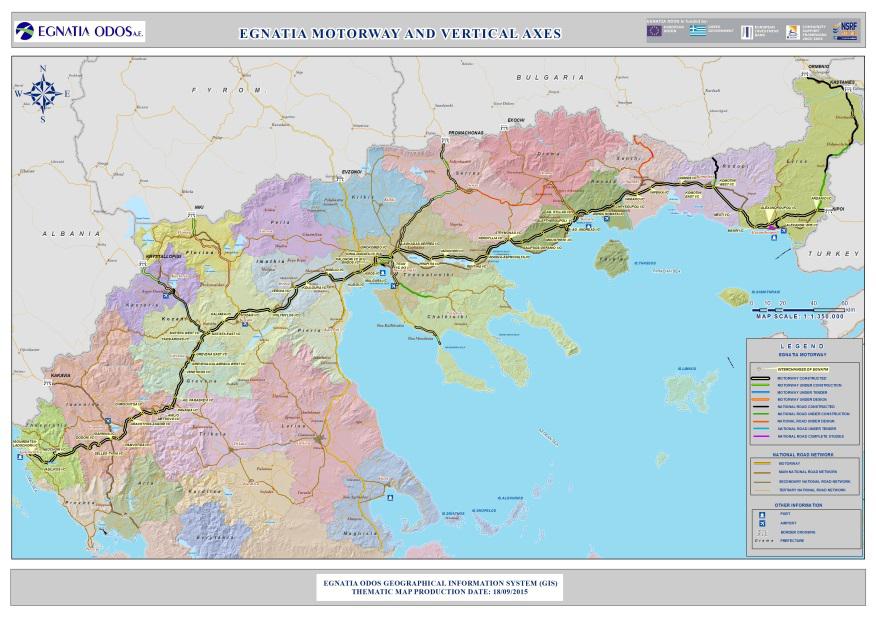Click the Airport symbol in the legend

[763, 523]
